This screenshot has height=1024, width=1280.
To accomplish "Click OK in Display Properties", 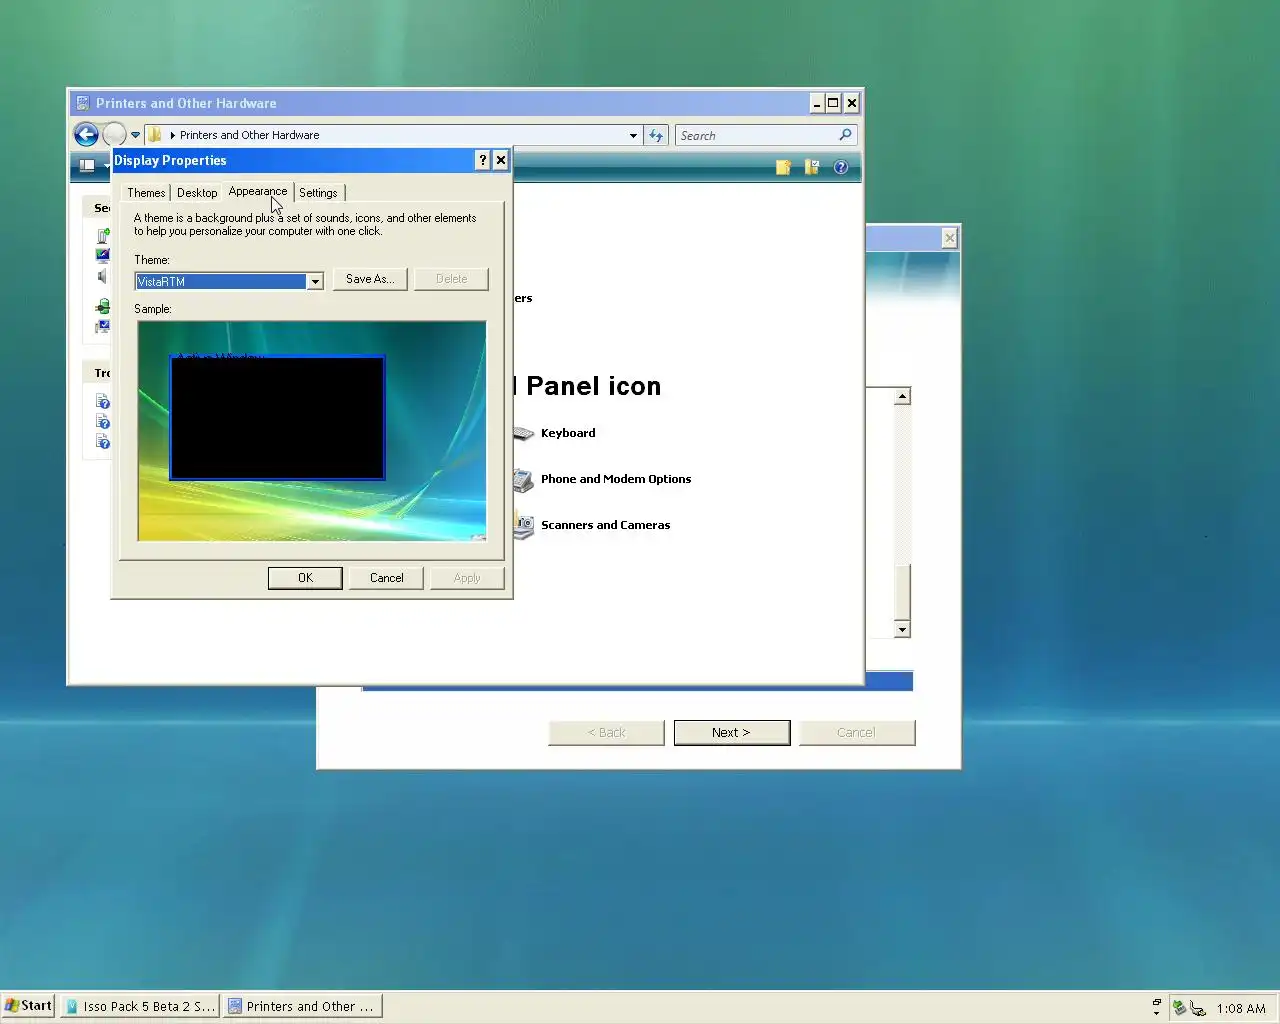I will (305, 578).
